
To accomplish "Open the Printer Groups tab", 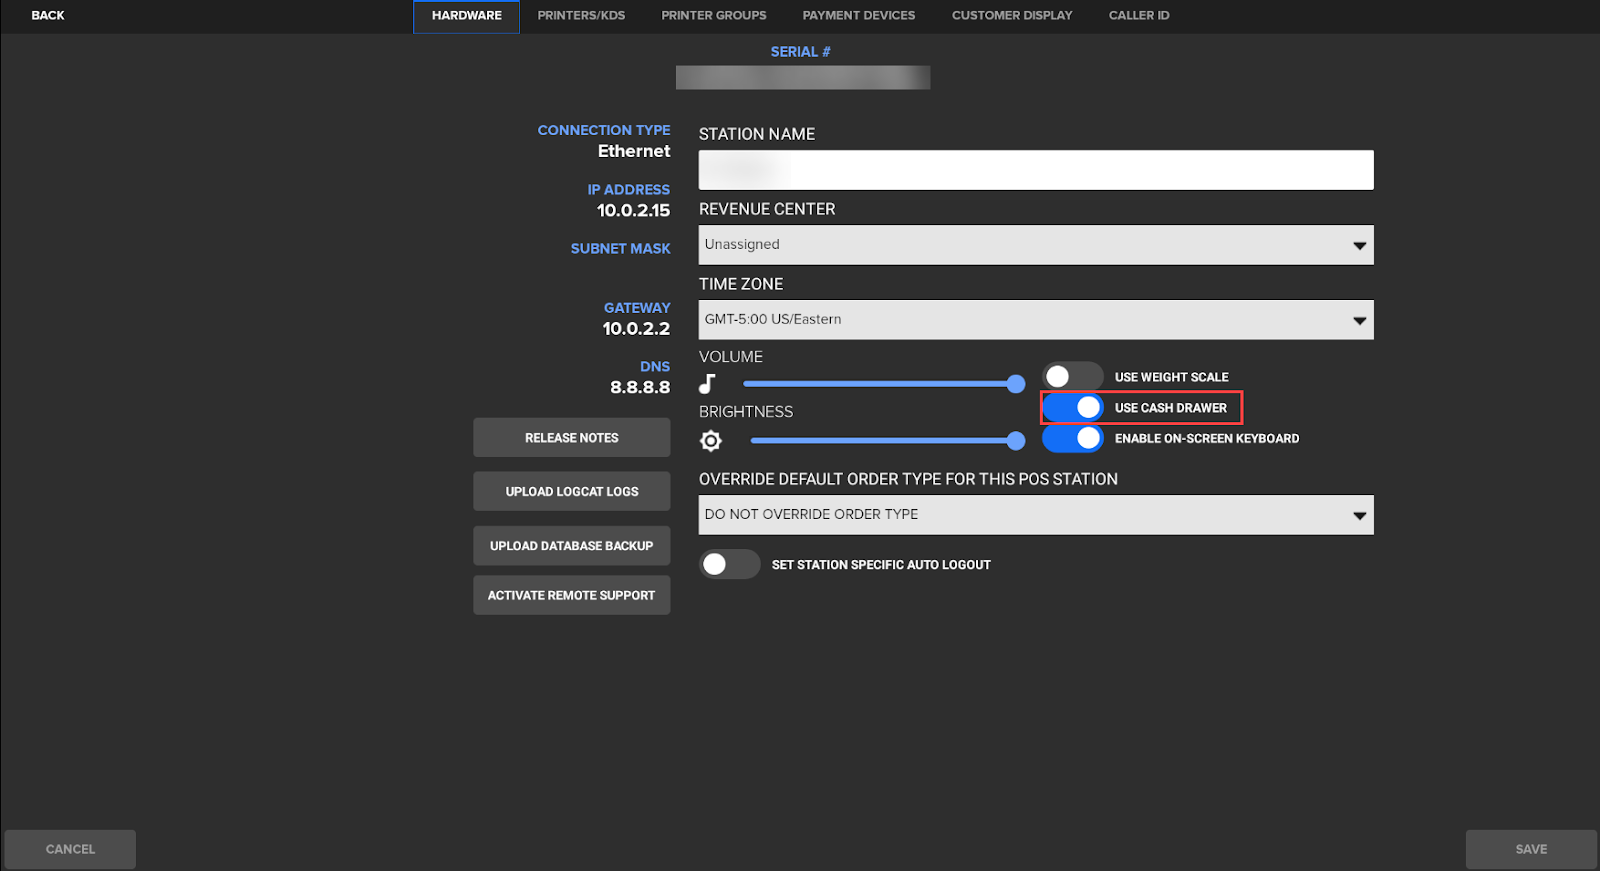I will pos(713,16).
